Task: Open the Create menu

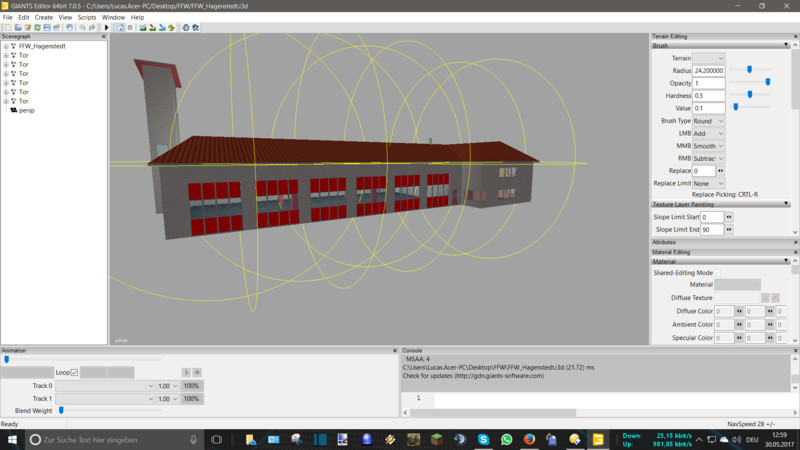Action: (44, 17)
